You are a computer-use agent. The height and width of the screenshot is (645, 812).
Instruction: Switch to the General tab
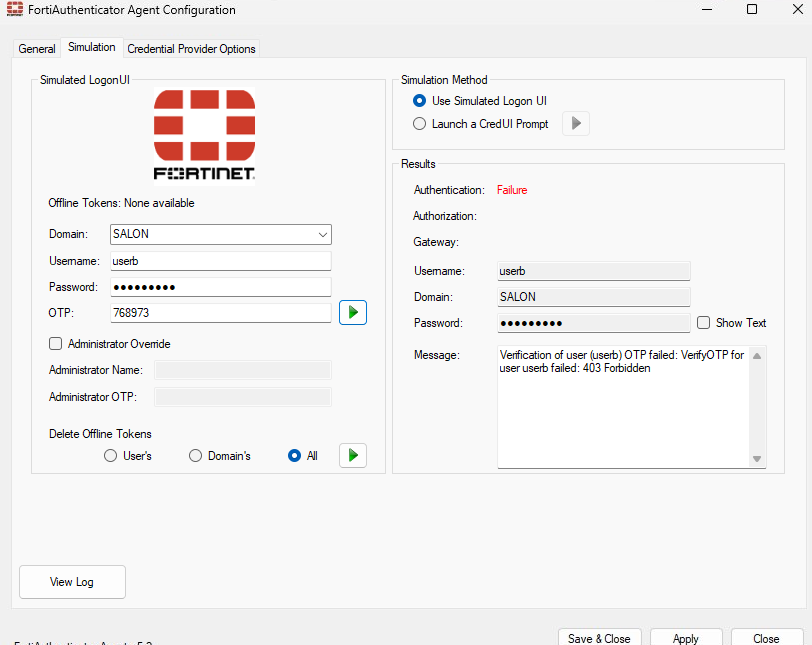37,49
